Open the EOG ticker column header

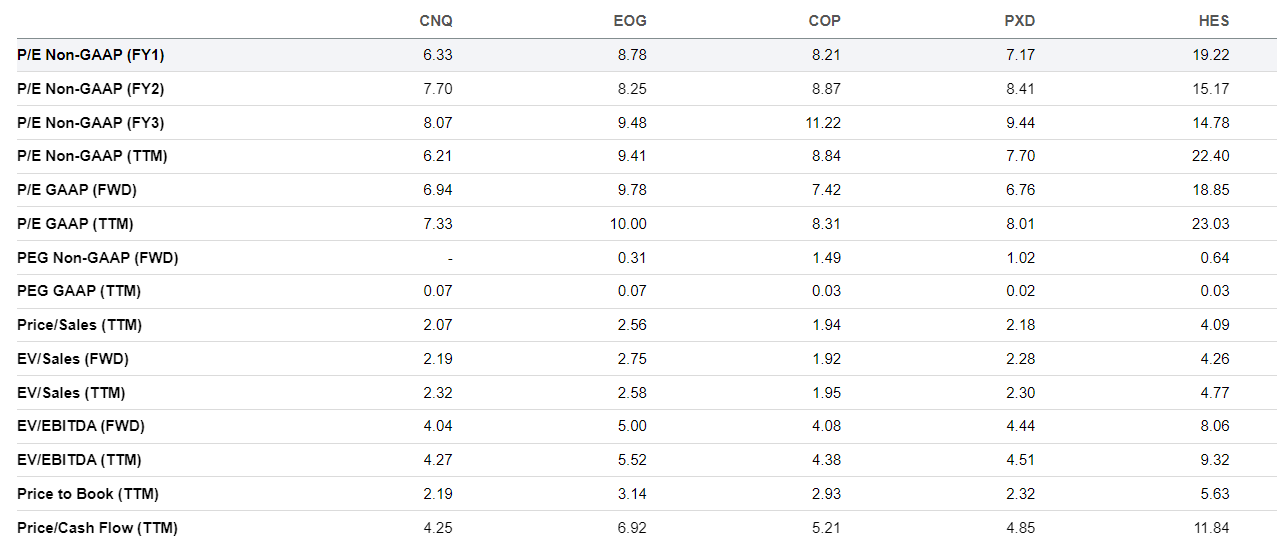tap(630, 21)
